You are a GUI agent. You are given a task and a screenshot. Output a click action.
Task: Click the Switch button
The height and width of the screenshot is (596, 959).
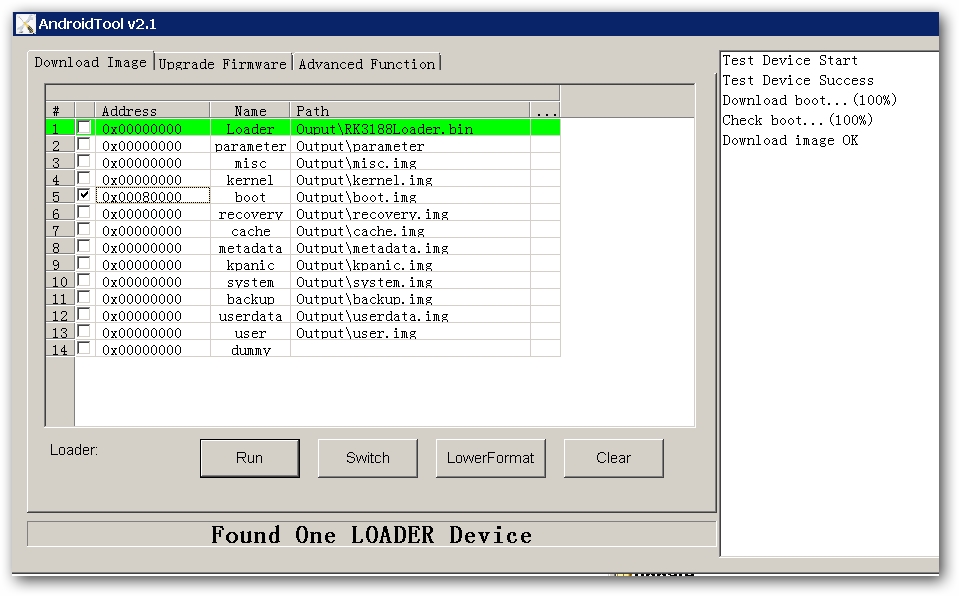click(368, 458)
